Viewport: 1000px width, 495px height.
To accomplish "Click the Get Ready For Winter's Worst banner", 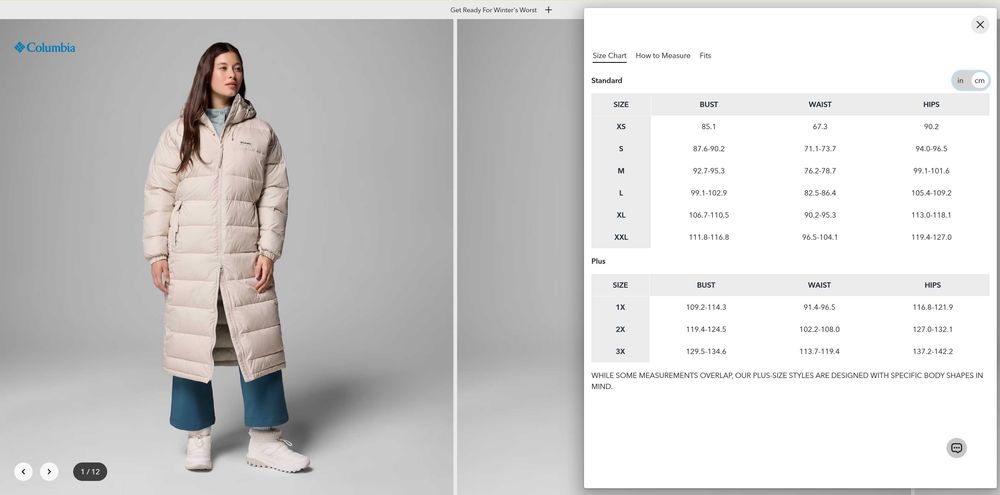I will pos(494,10).
